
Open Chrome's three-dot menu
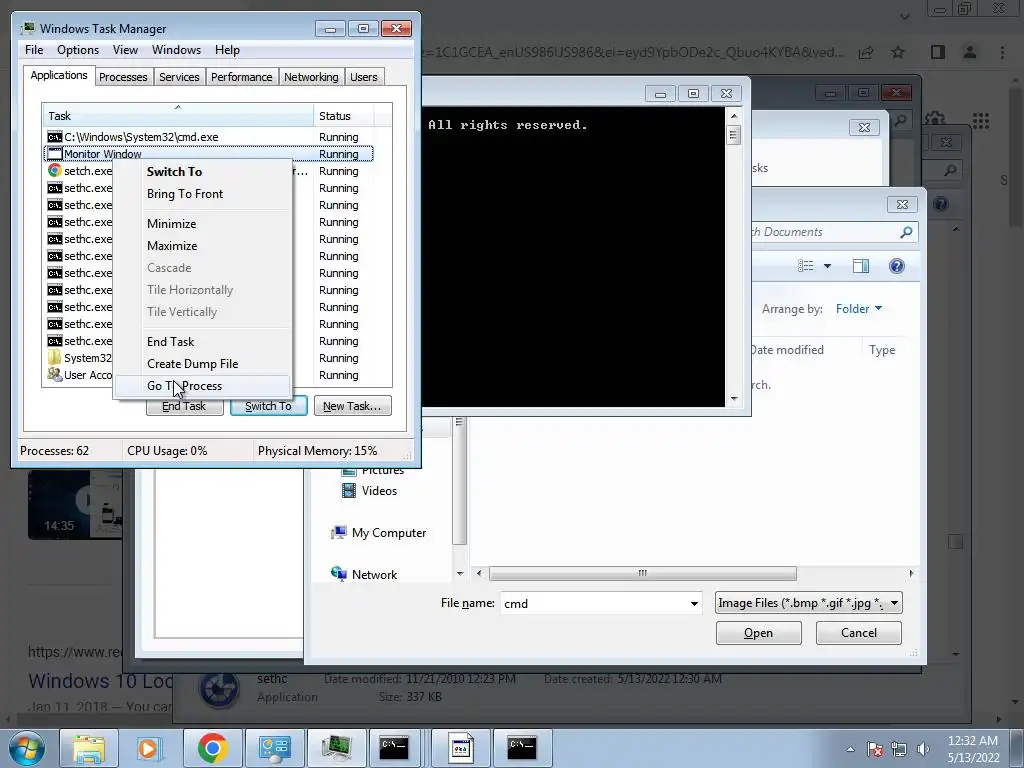pyautogui.click(x=1002, y=52)
